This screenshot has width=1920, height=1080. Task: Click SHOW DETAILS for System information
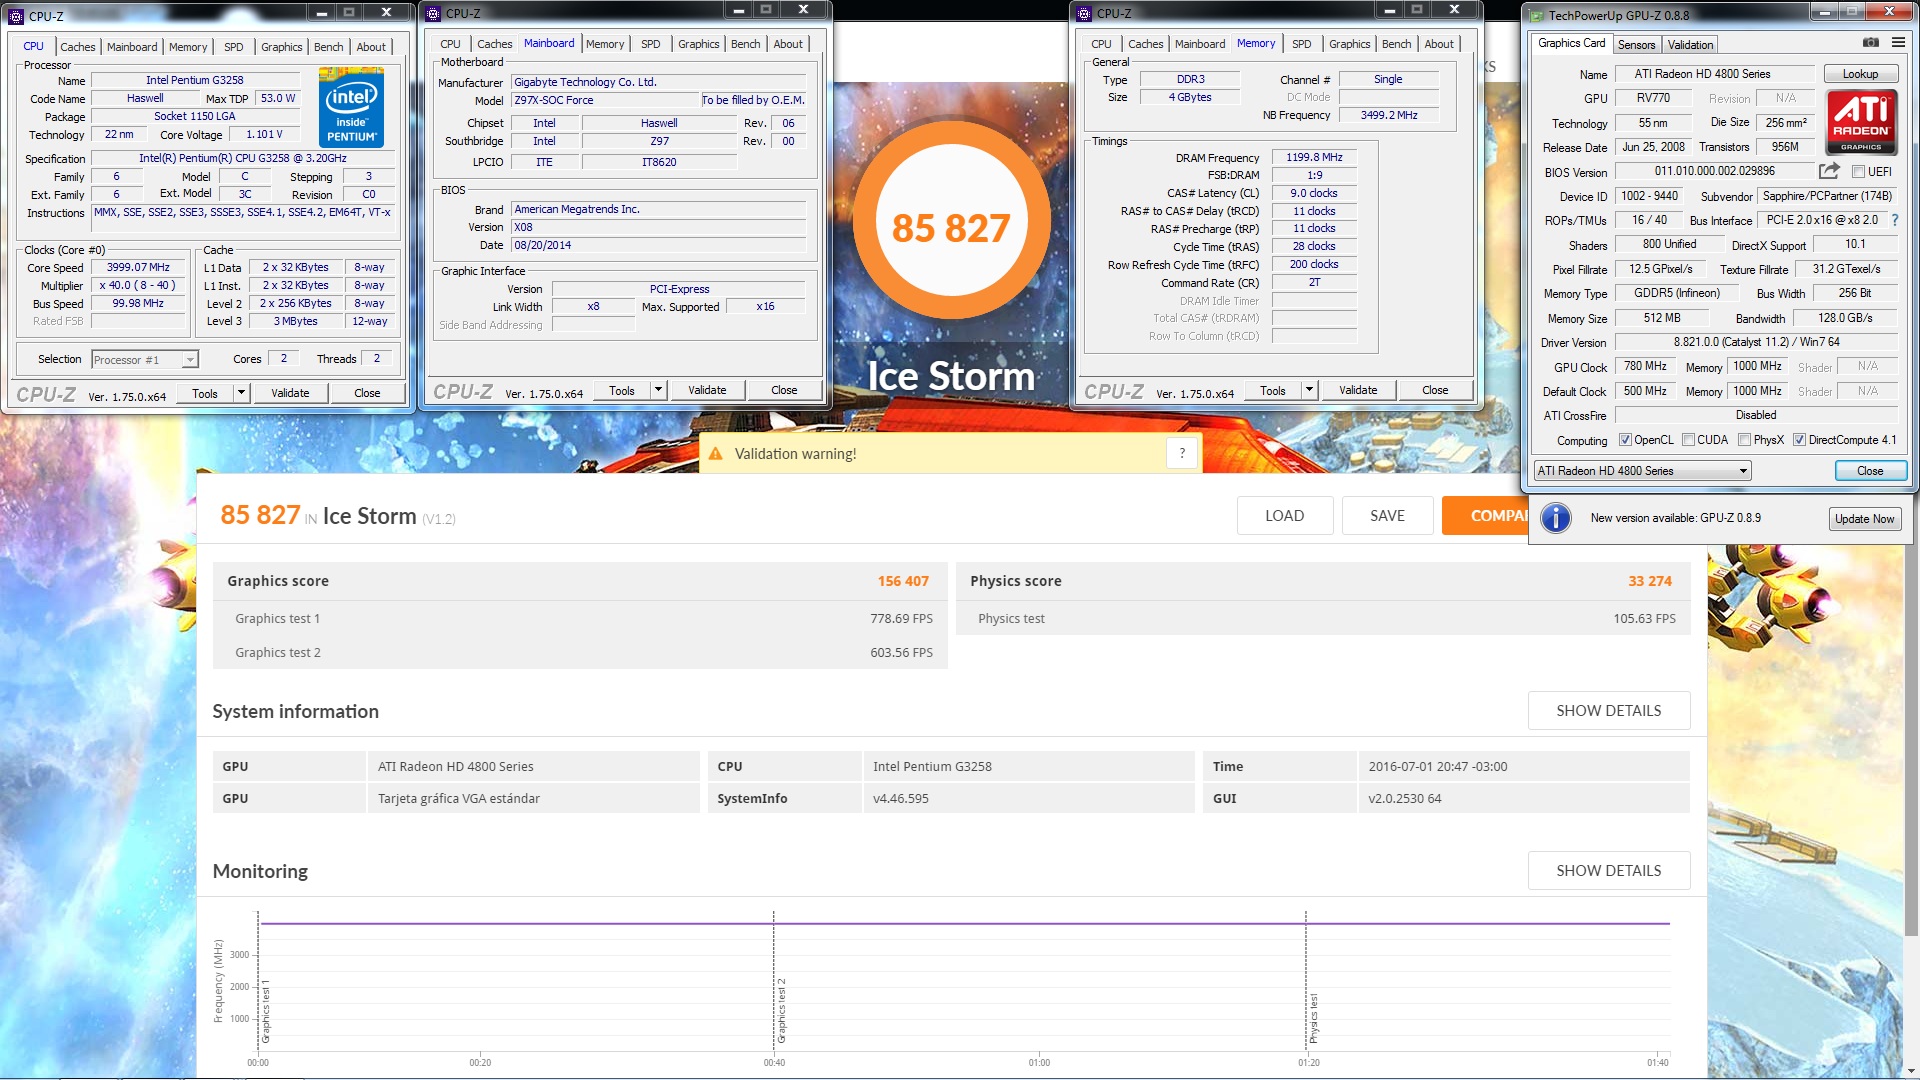pyautogui.click(x=1609, y=711)
